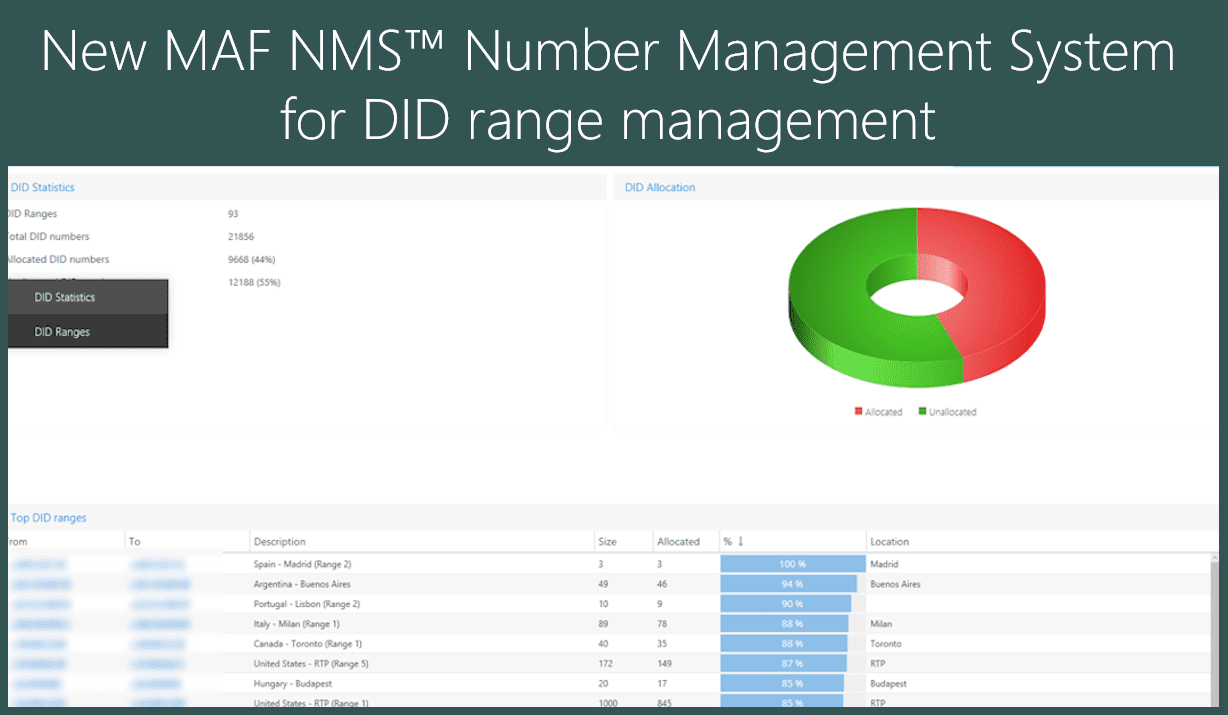Open the DID Allocation panel header

pyautogui.click(x=659, y=187)
